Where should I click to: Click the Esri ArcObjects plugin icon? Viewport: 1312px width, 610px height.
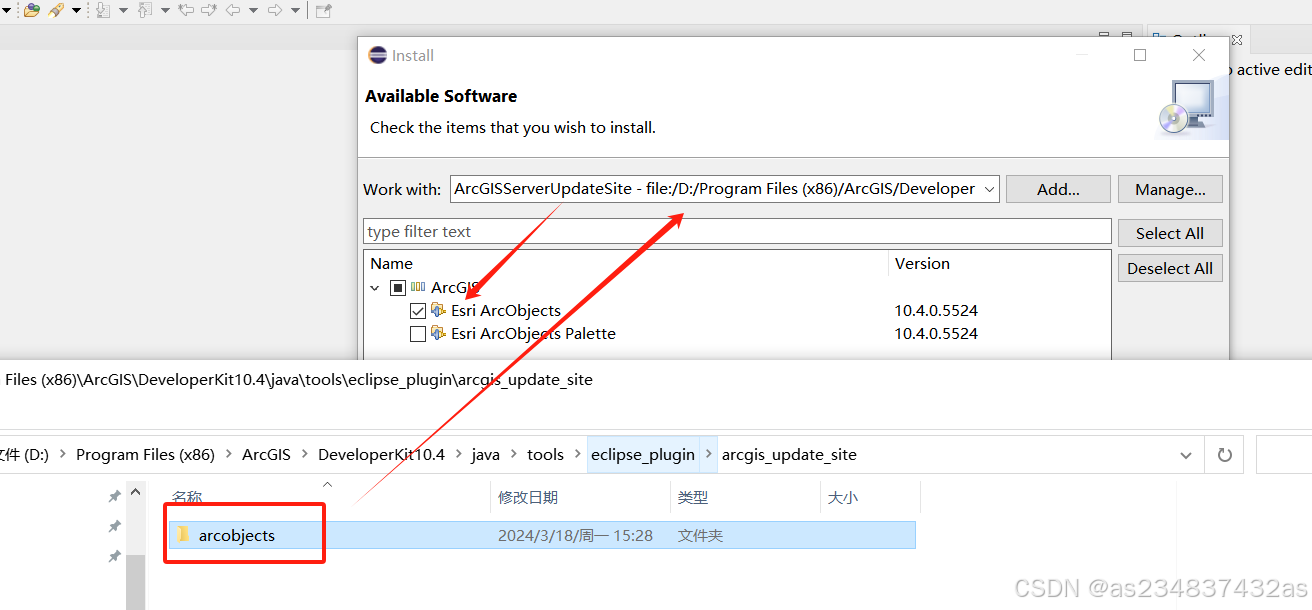[438, 310]
